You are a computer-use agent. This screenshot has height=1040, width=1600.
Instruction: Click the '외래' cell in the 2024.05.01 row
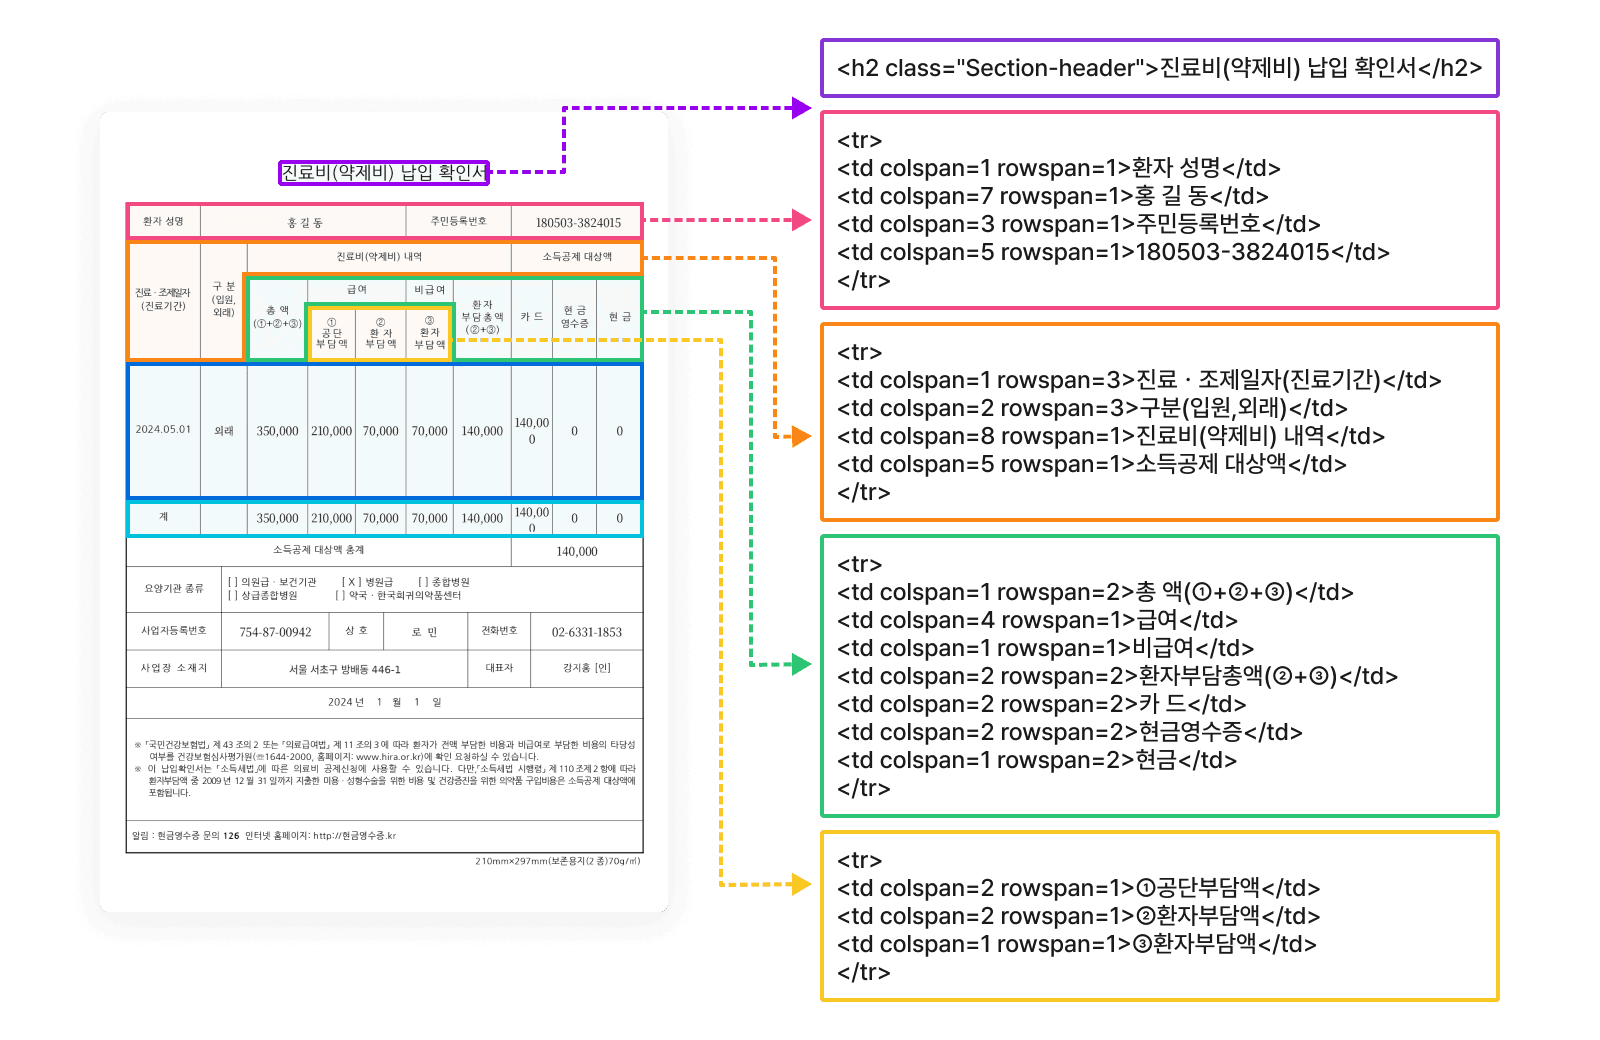coord(223,431)
